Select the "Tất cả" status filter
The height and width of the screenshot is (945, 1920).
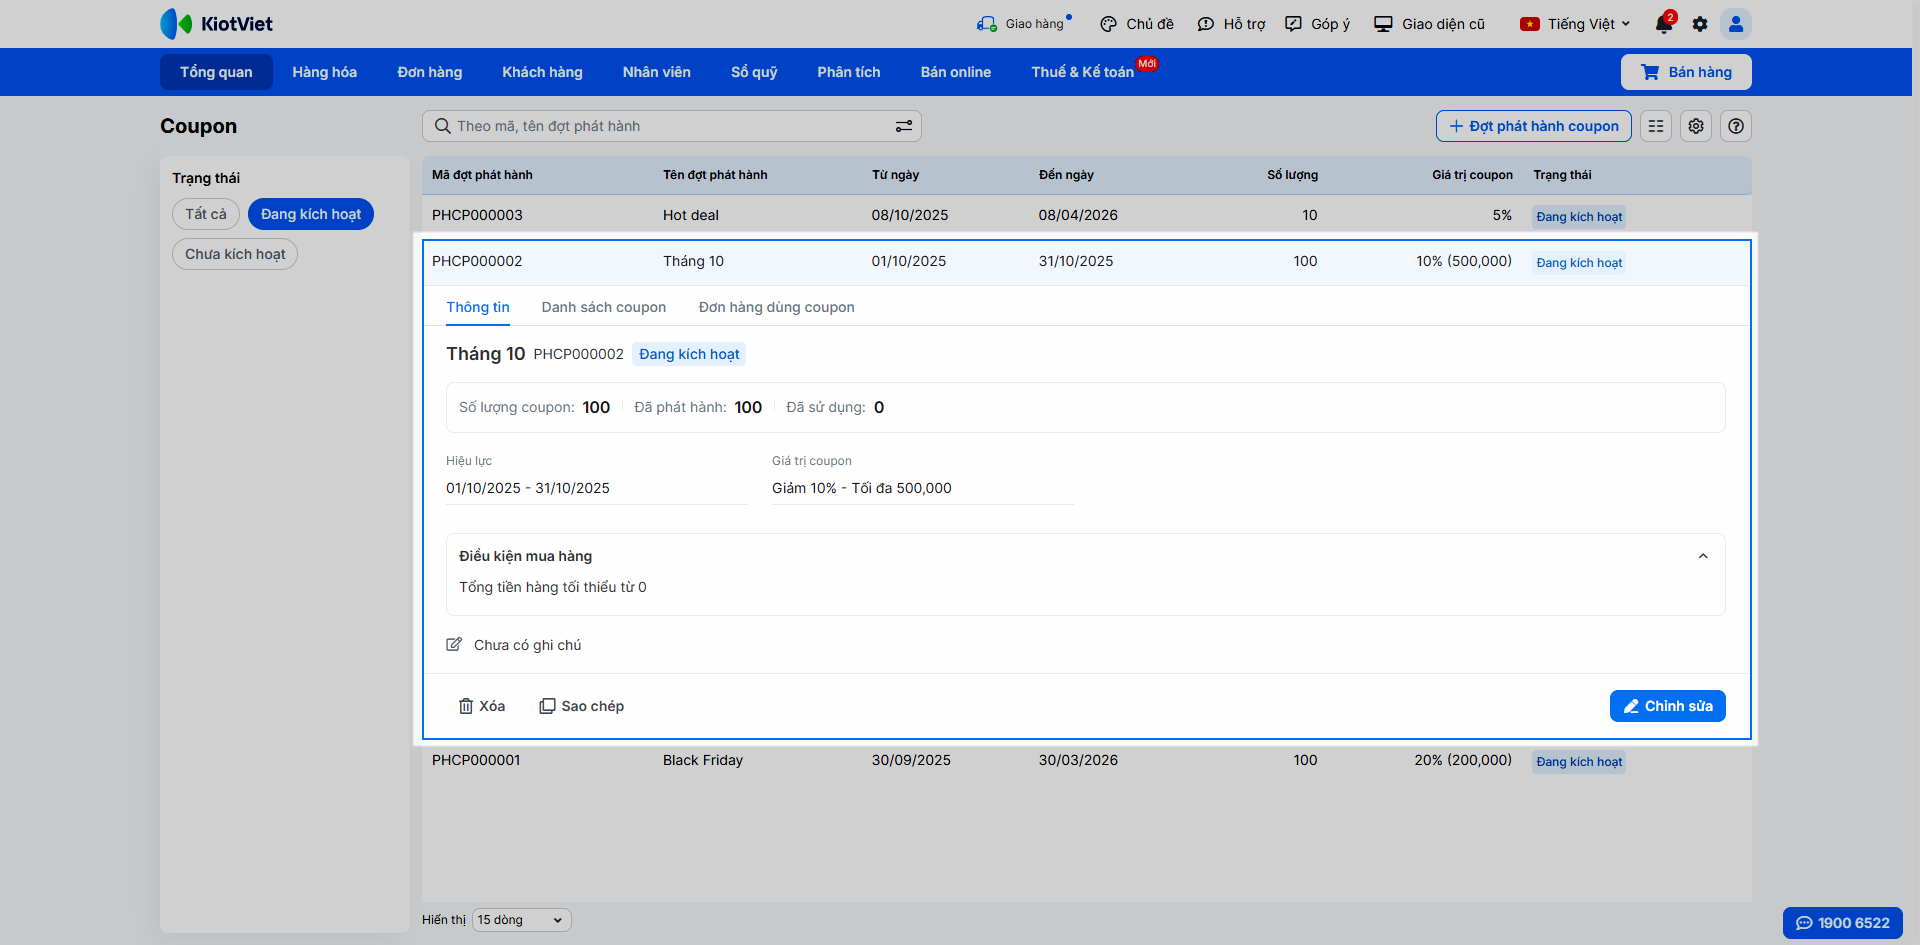(x=206, y=214)
